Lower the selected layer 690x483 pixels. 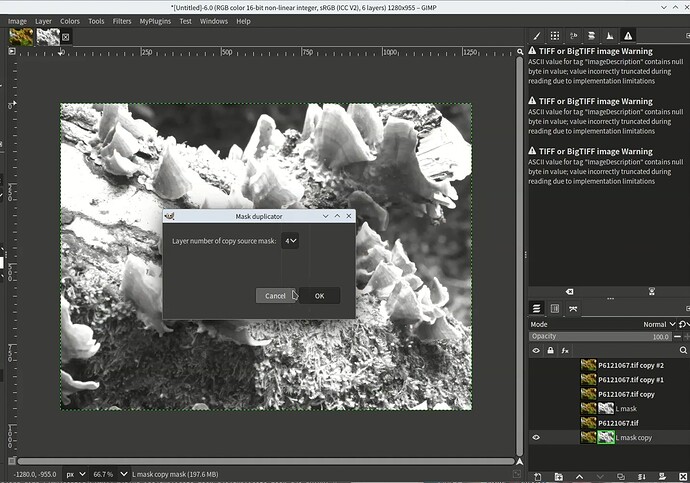click(x=600, y=477)
